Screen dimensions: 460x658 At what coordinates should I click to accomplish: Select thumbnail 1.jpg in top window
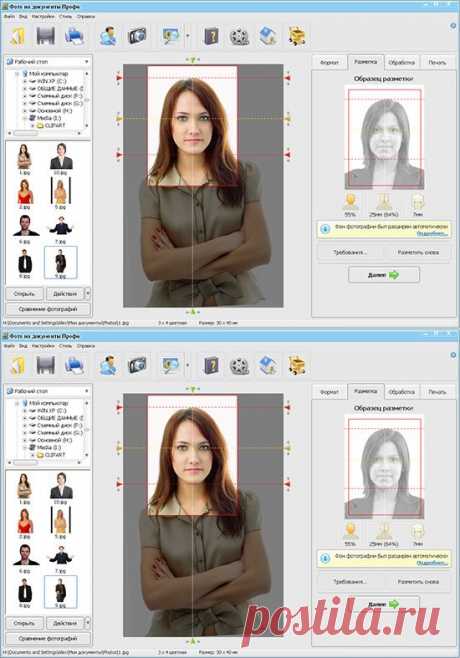pyautogui.click(x=24, y=159)
